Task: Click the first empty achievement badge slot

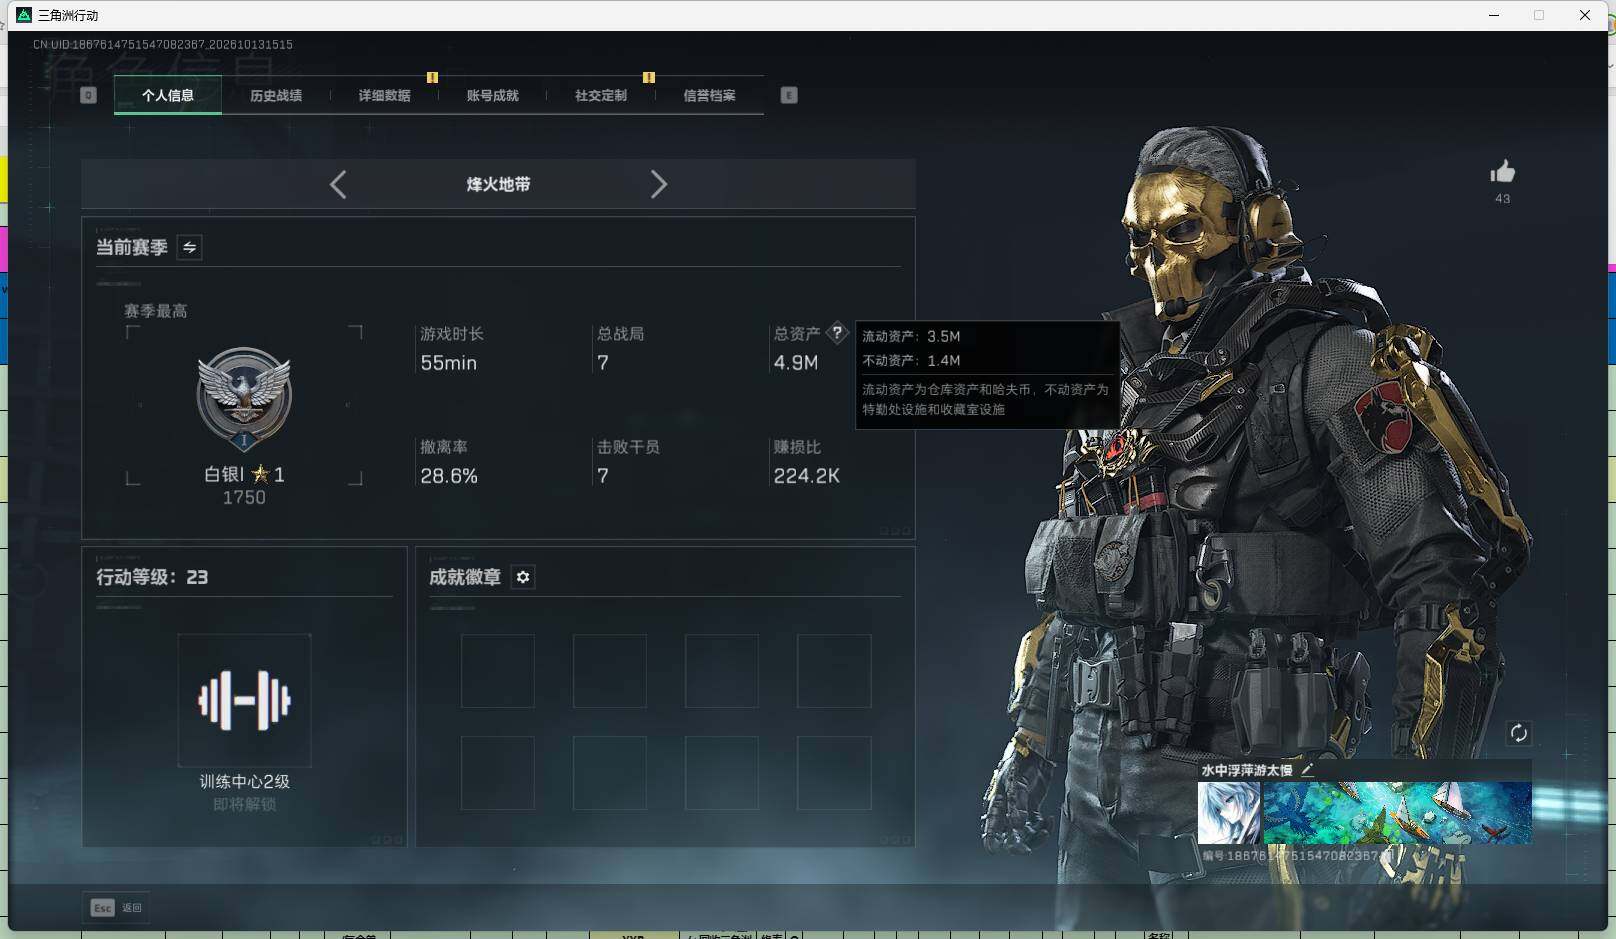Action: 498,671
